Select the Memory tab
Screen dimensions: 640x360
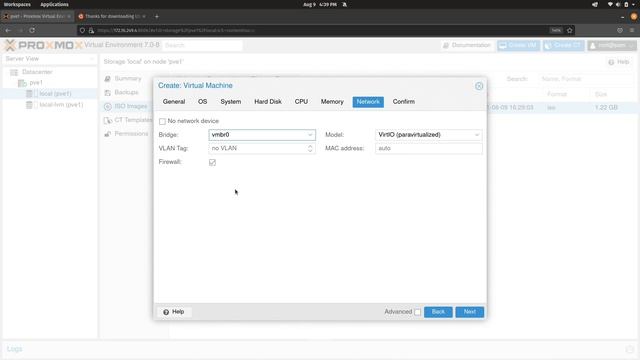pos(332,102)
